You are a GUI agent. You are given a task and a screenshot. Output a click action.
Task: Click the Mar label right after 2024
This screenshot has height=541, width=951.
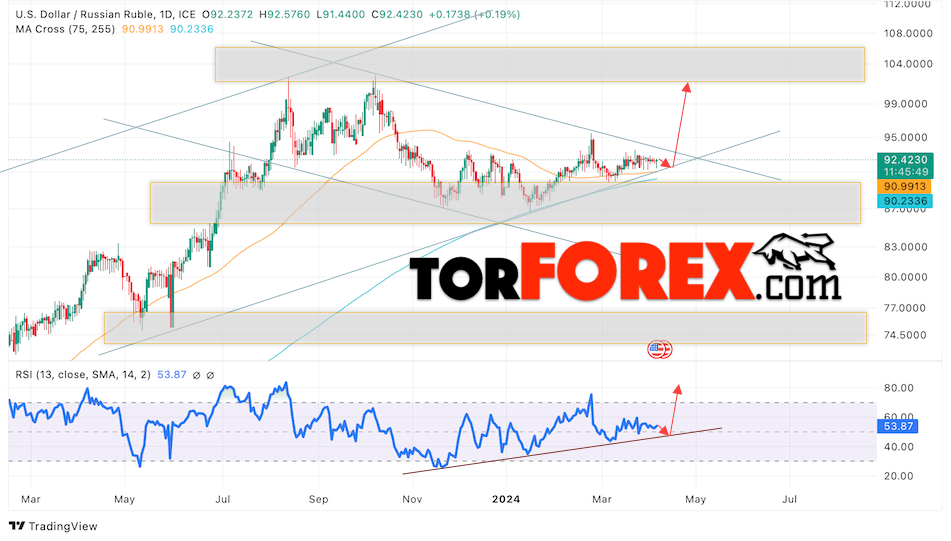pos(602,499)
